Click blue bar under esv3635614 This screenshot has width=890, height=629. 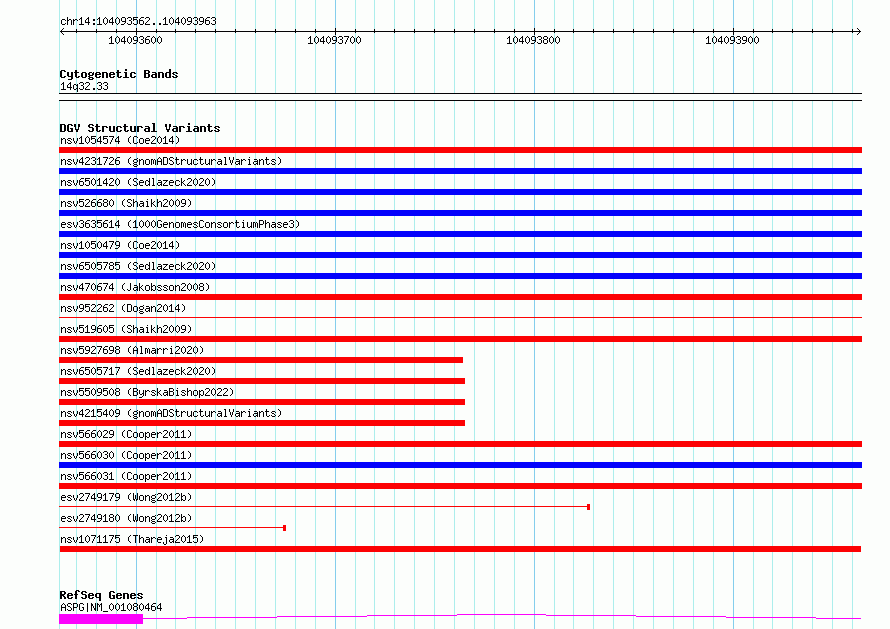[460, 234]
